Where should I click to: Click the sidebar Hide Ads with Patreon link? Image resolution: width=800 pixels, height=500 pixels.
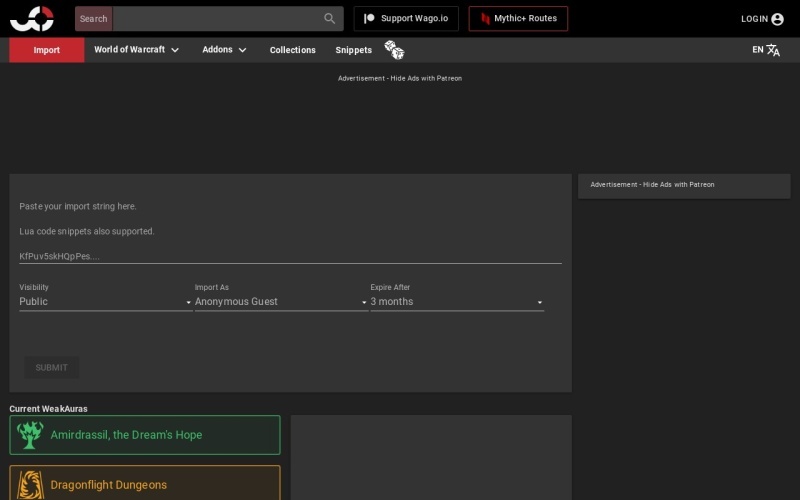[x=679, y=185]
